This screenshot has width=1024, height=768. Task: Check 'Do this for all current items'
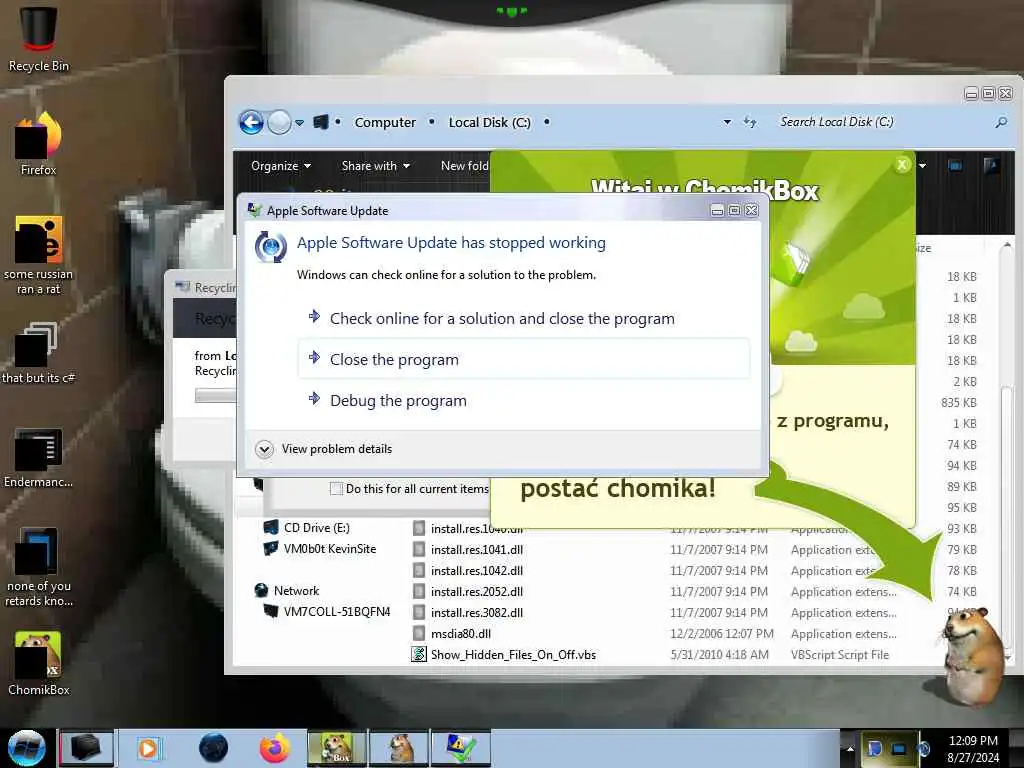[336, 488]
